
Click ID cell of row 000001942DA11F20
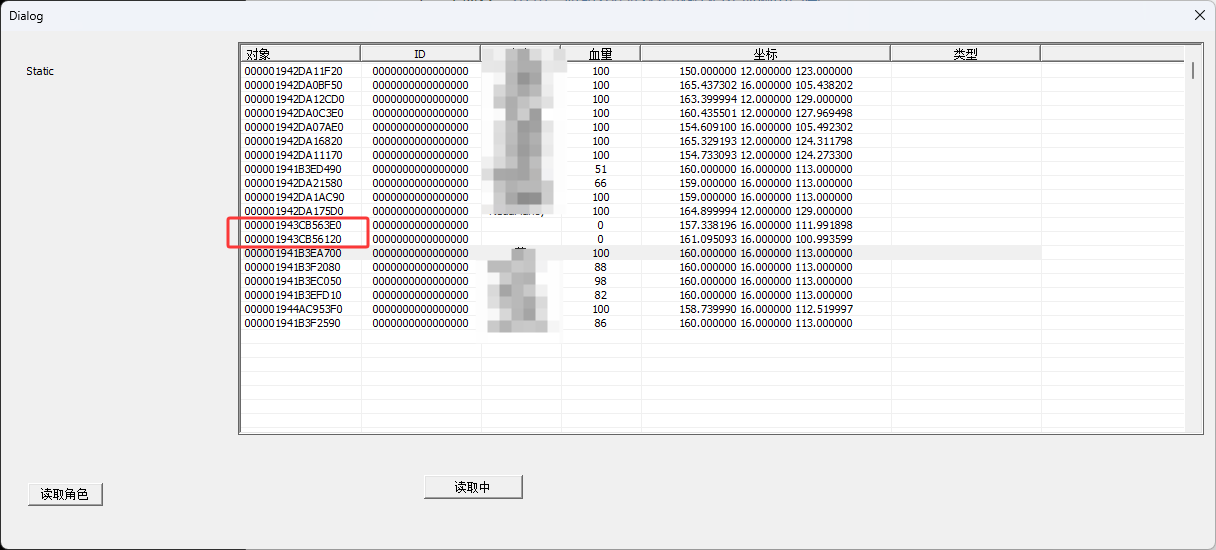pos(420,71)
